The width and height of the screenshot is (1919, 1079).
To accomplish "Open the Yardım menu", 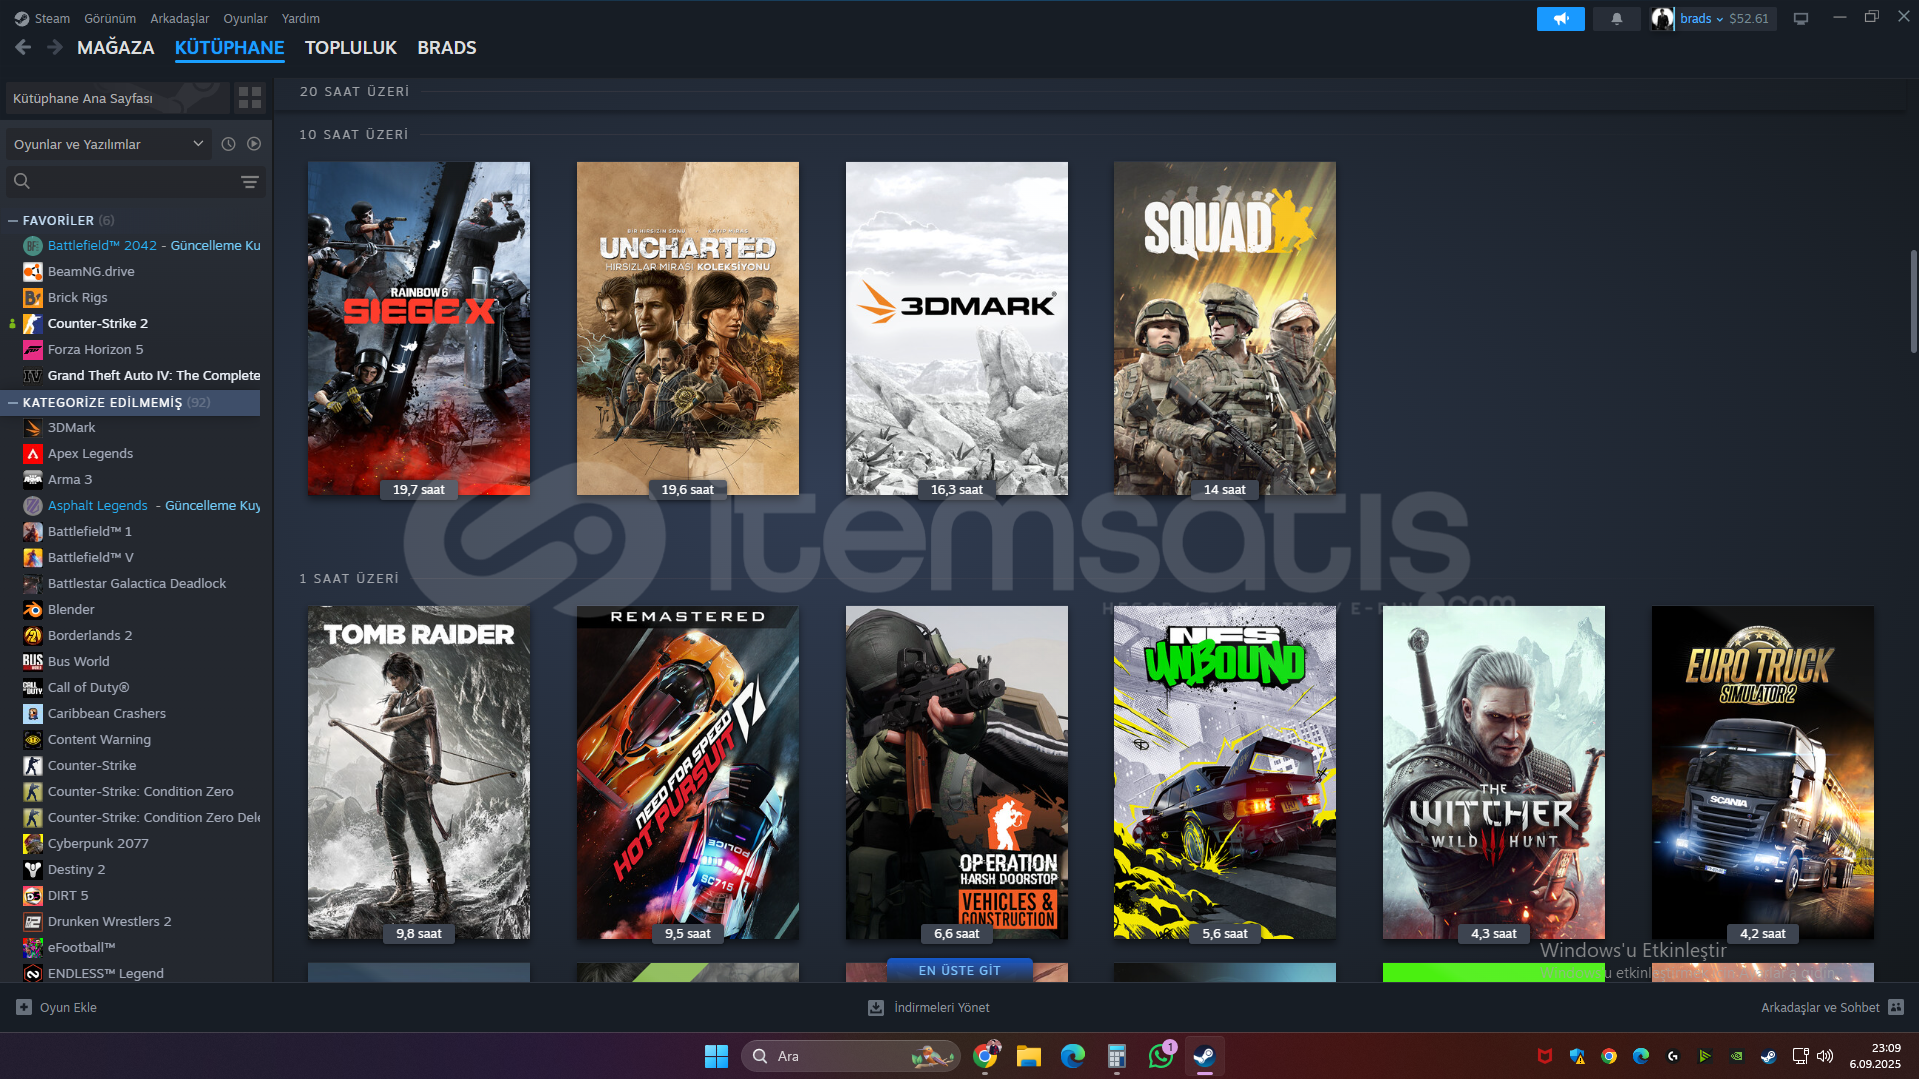I will tap(301, 18).
